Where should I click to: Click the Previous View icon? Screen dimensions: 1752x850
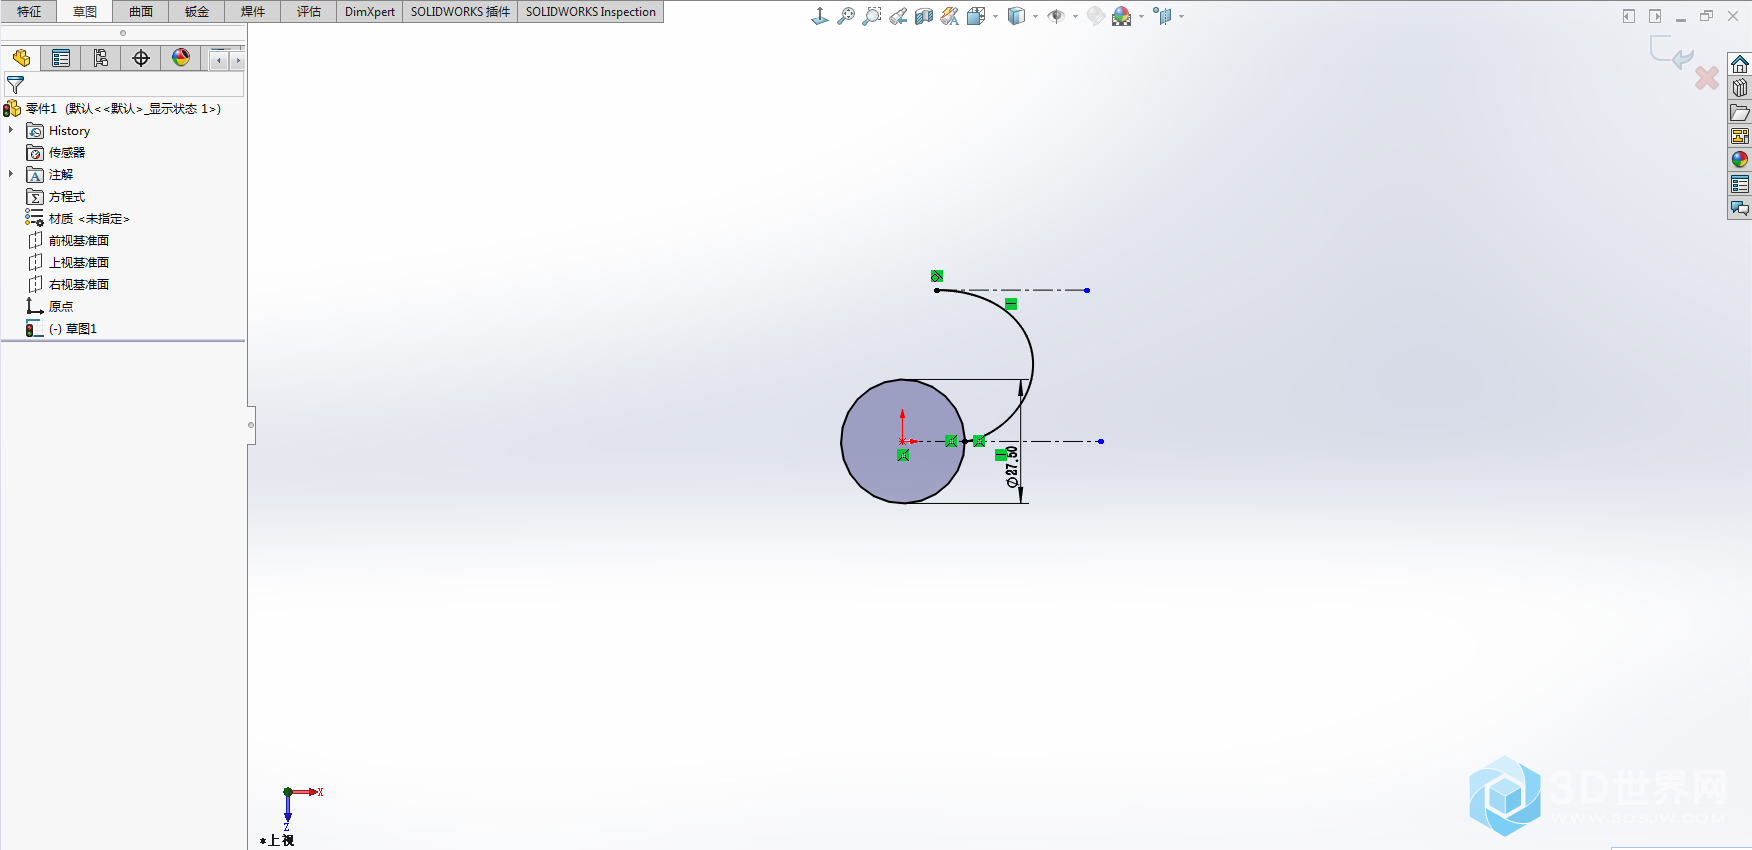pyautogui.click(x=898, y=16)
